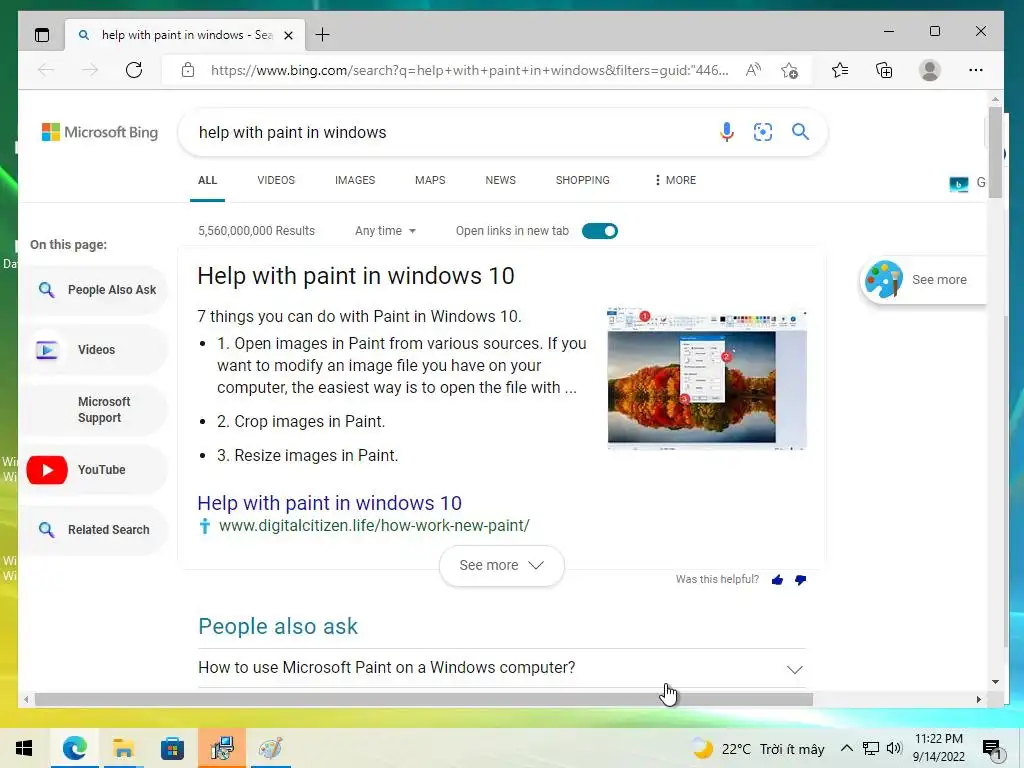1024x768 pixels.
Task: Switch to MAPS tab
Action: pos(430,180)
